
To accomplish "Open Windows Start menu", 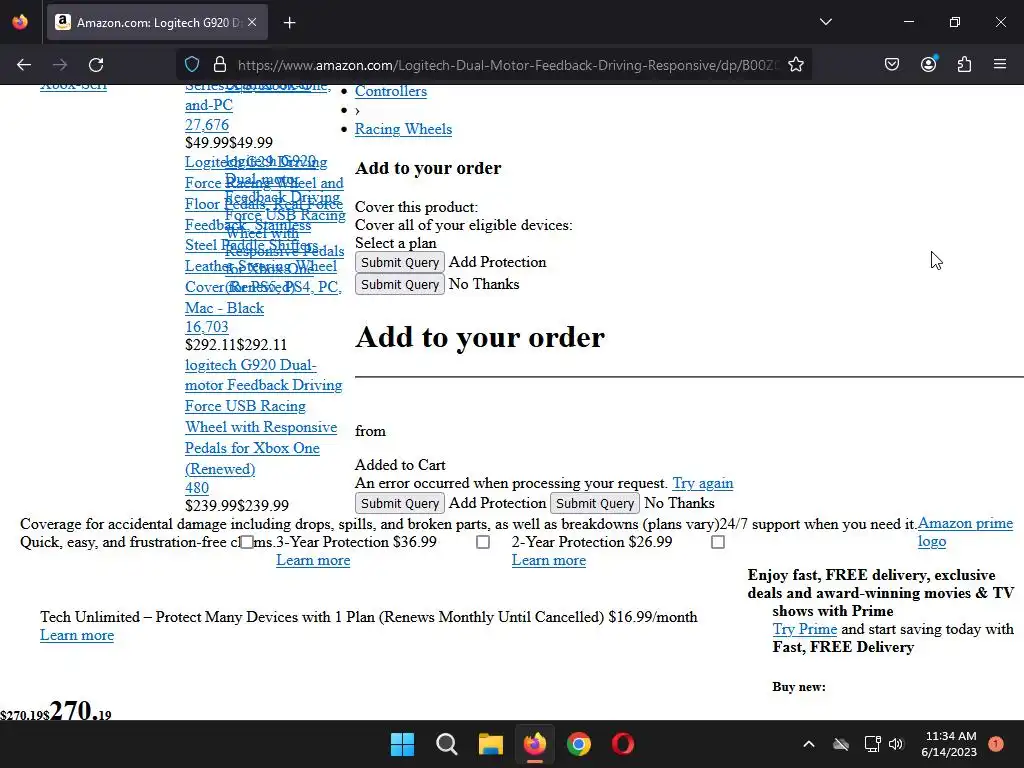I will click(x=402, y=744).
